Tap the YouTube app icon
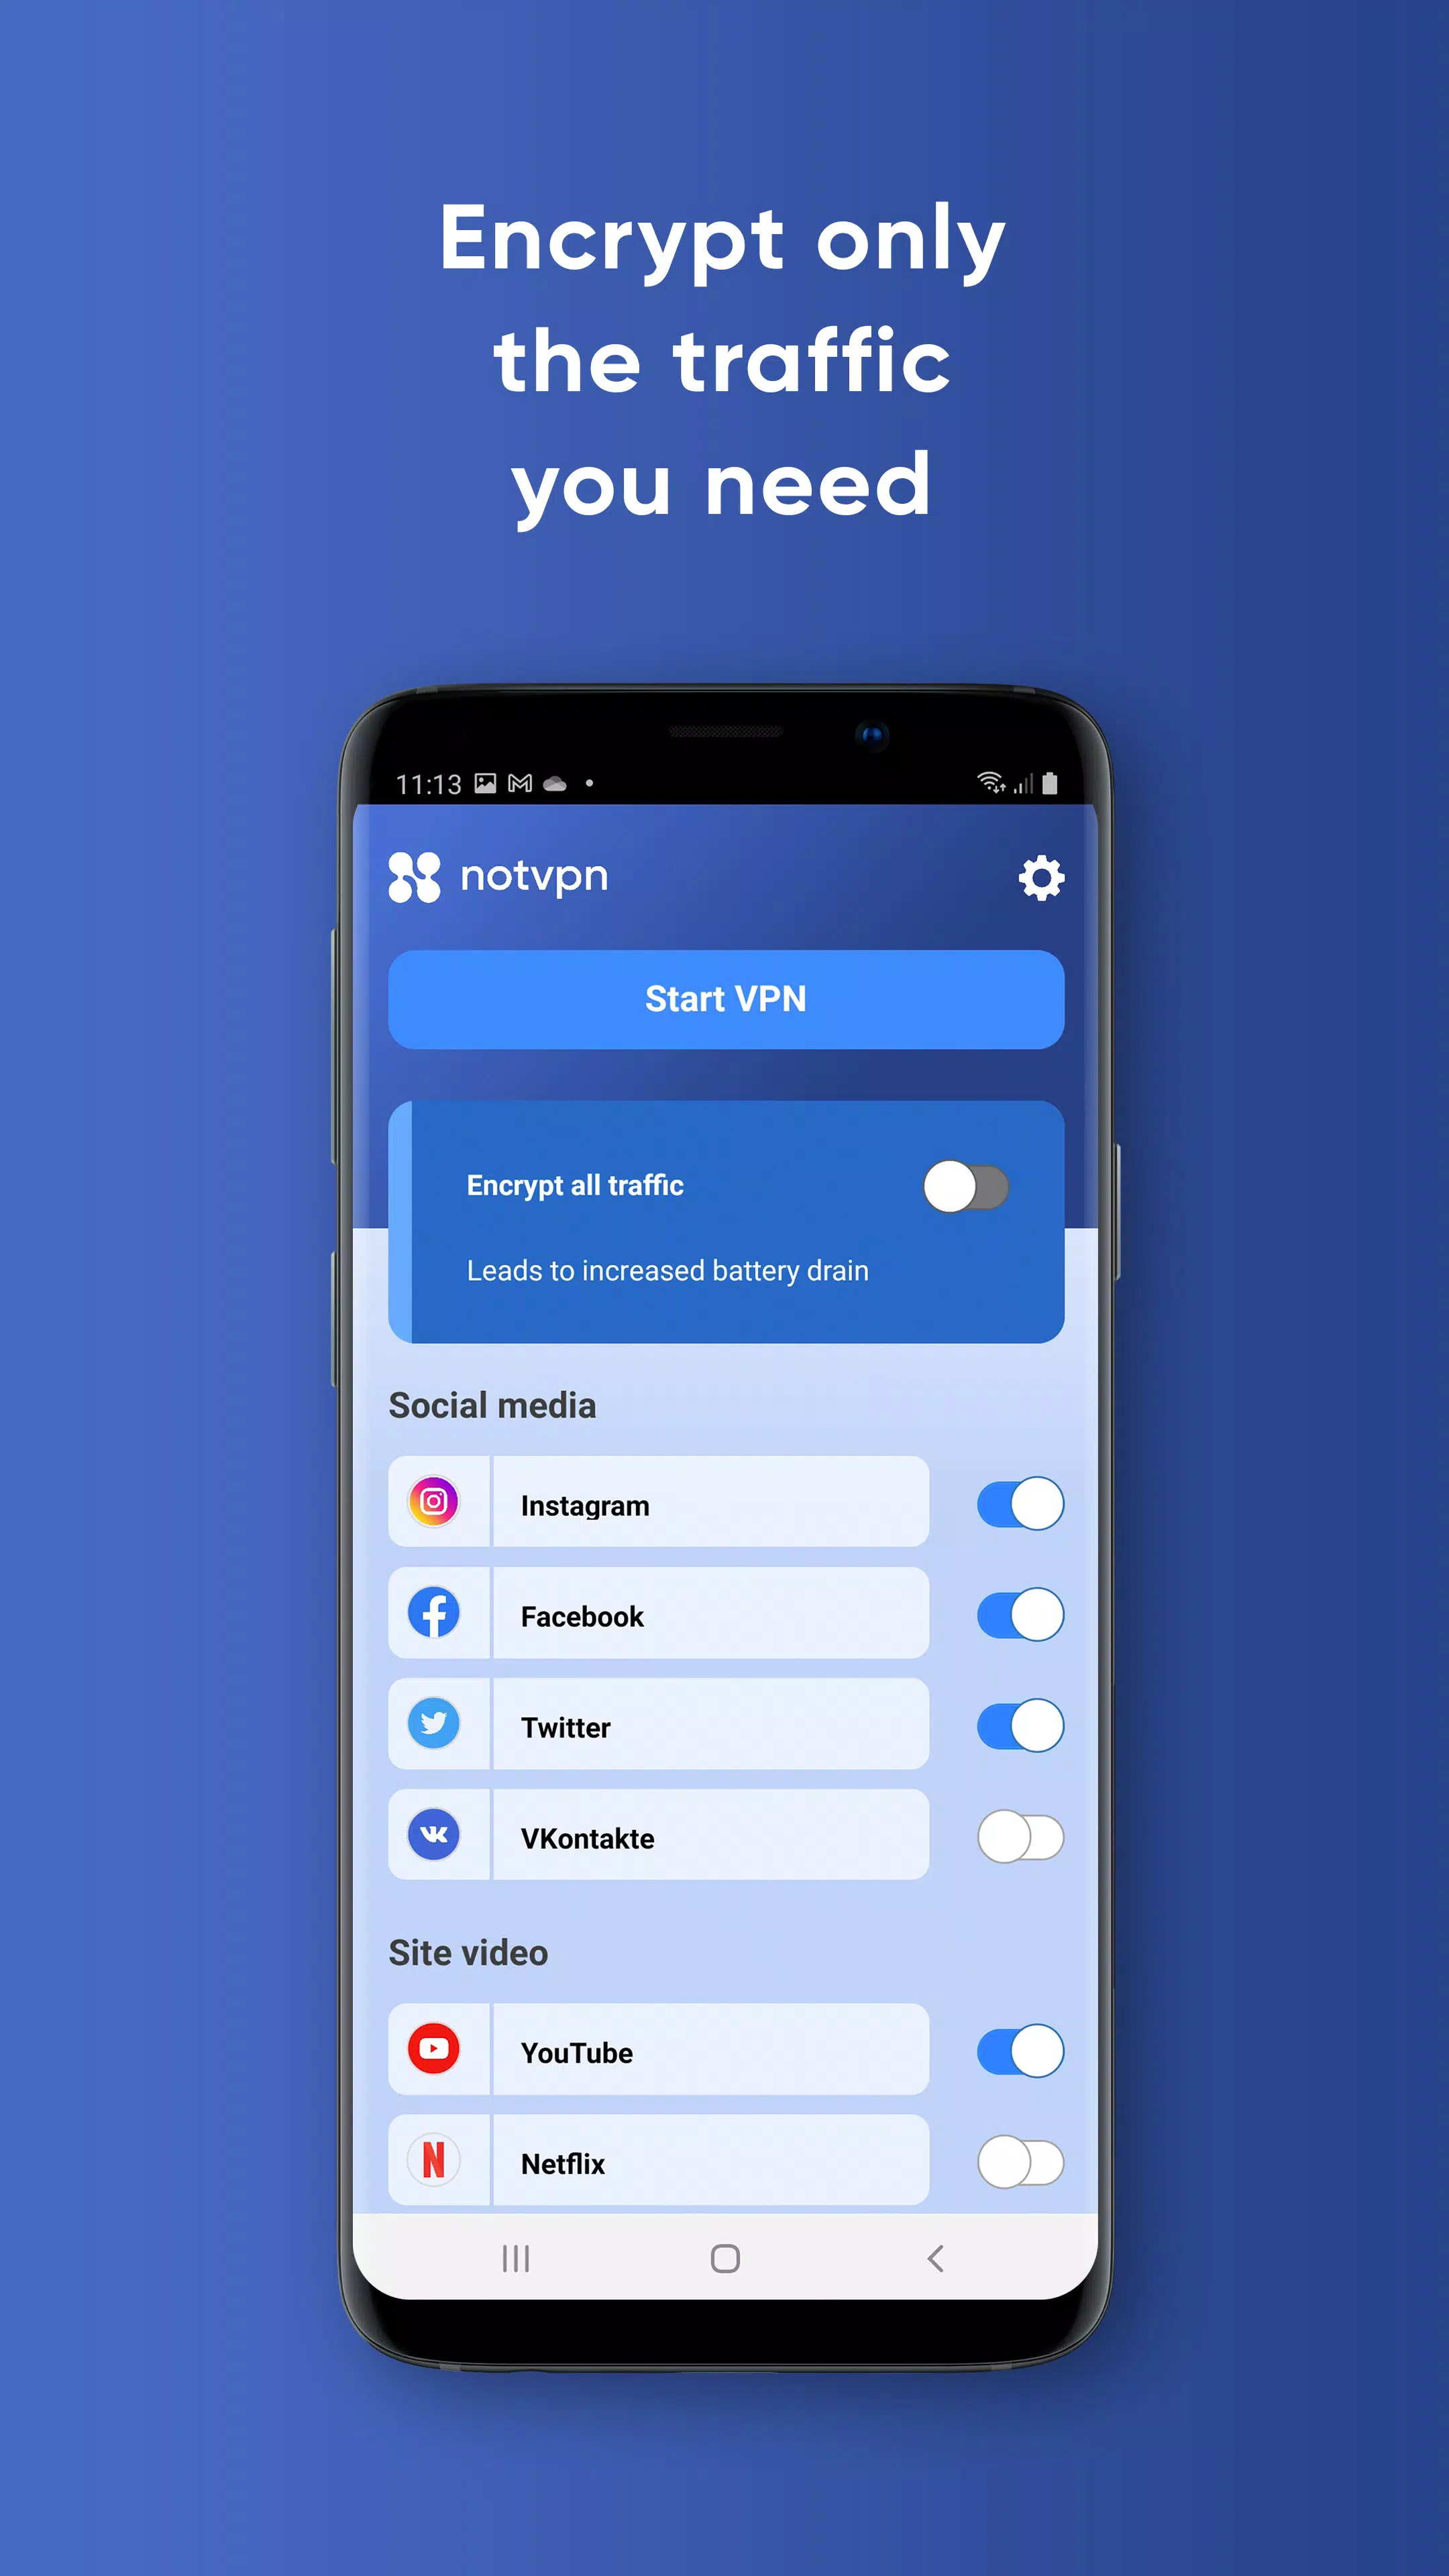Screen dimensions: 1449x2576 437,2052
